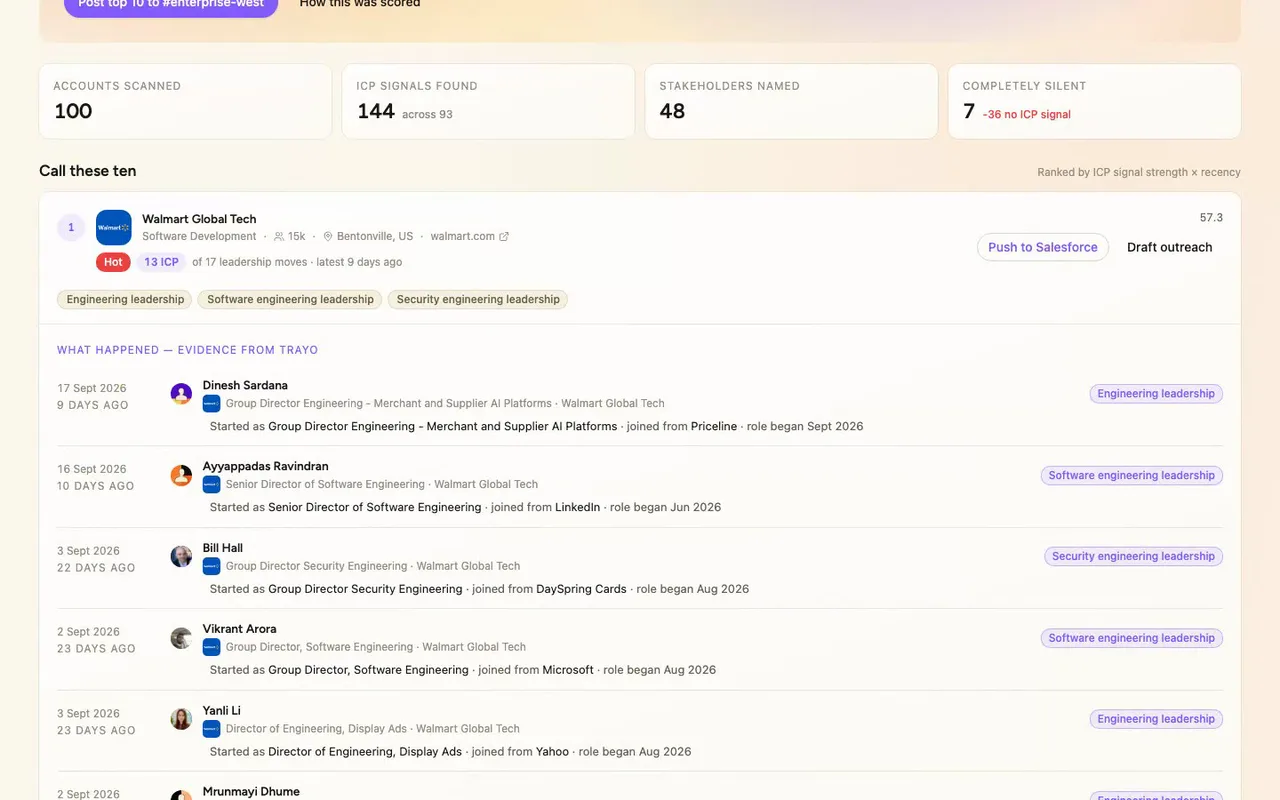This screenshot has height=800, width=1280.
Task: Click Yanli Li's profile avatar
Action: [181, 719]
